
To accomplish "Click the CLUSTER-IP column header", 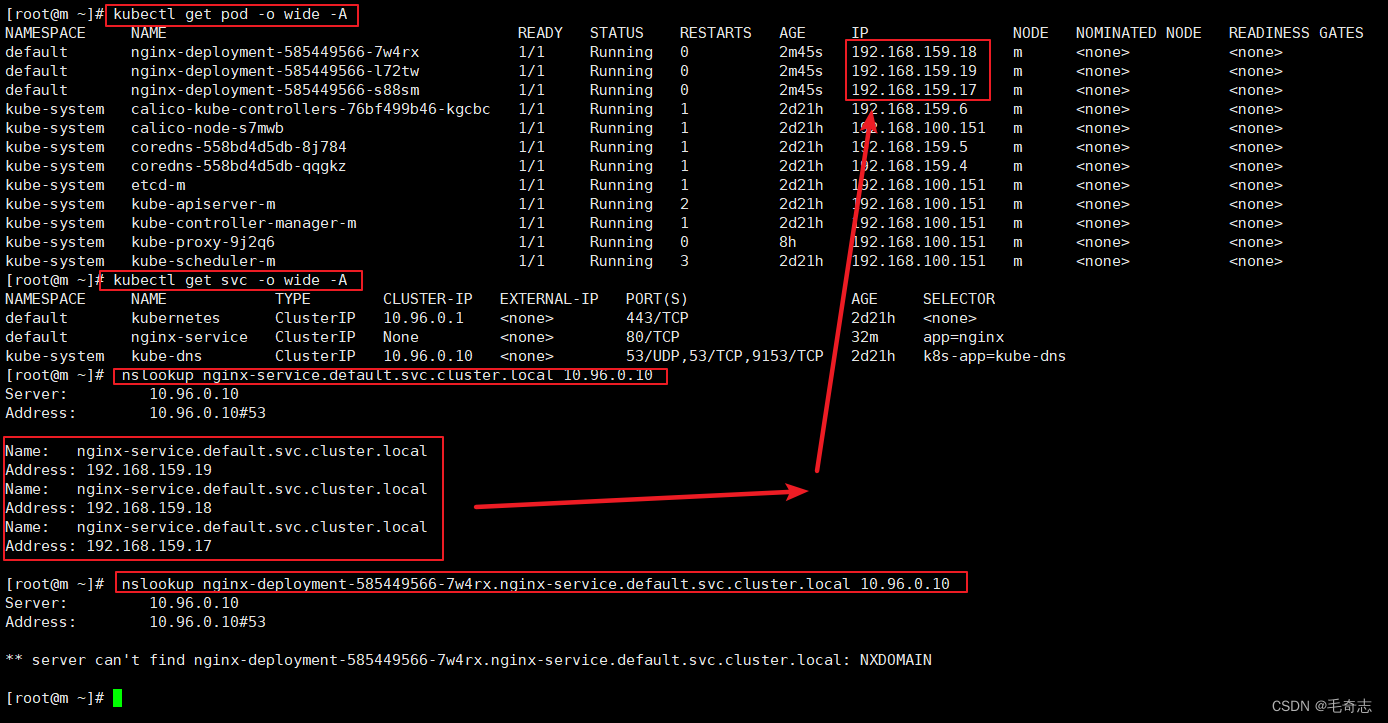I will (428, 299).
